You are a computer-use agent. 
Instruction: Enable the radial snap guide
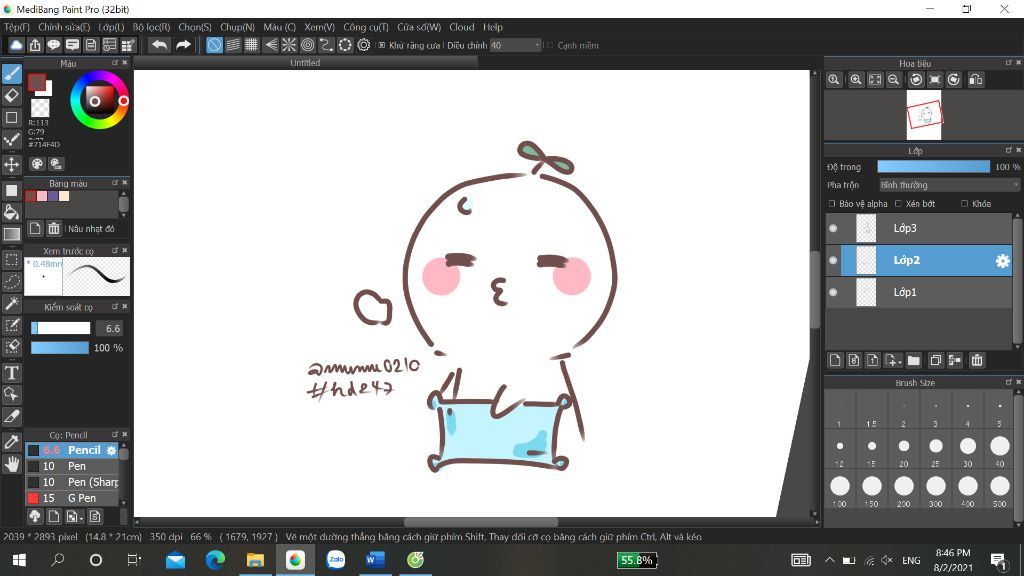click(289, 45)
